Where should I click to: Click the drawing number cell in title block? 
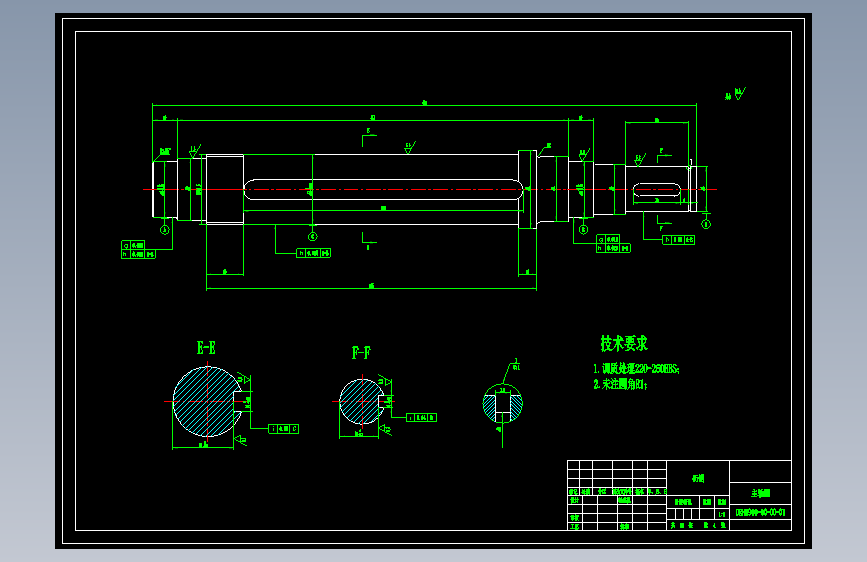(760, 512)
